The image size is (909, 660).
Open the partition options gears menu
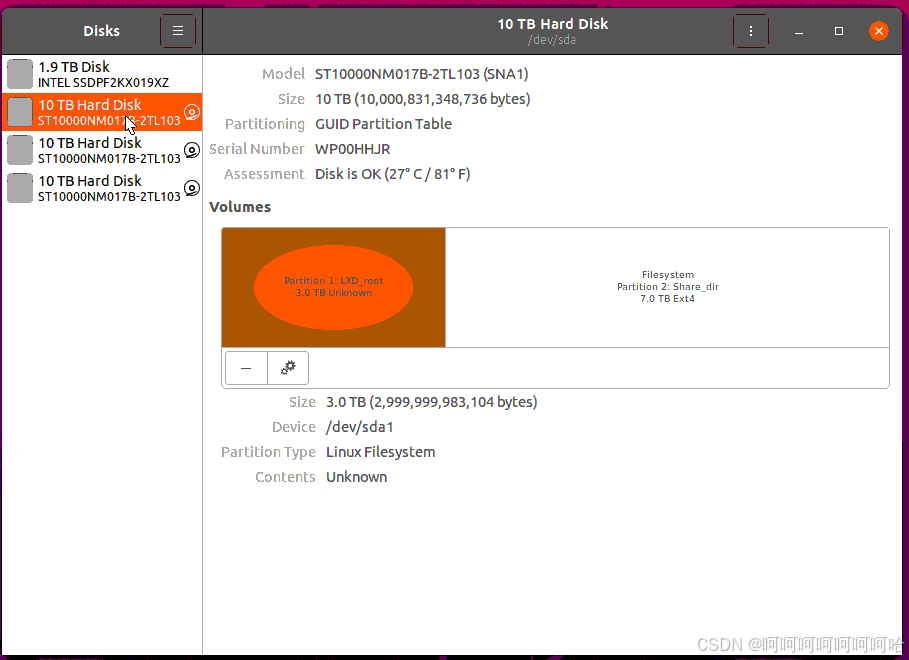(x=287, y=368)
